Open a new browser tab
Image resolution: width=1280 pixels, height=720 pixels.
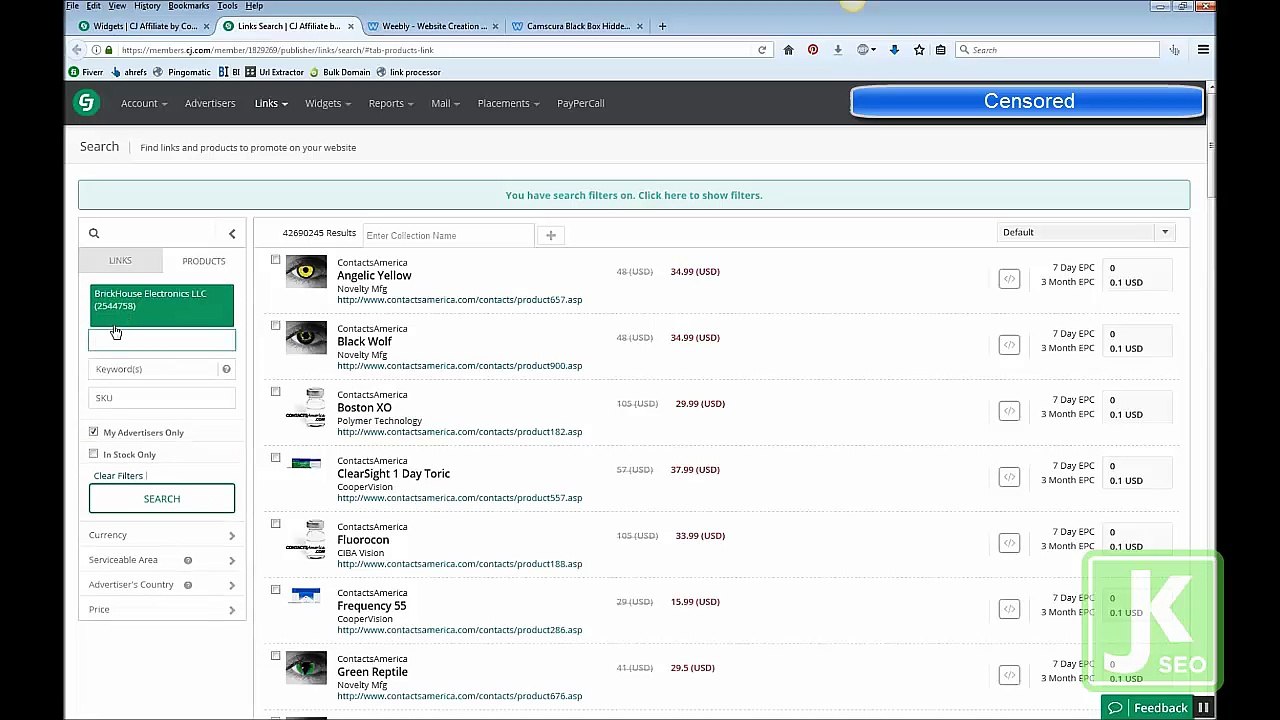tap(662, 26)
